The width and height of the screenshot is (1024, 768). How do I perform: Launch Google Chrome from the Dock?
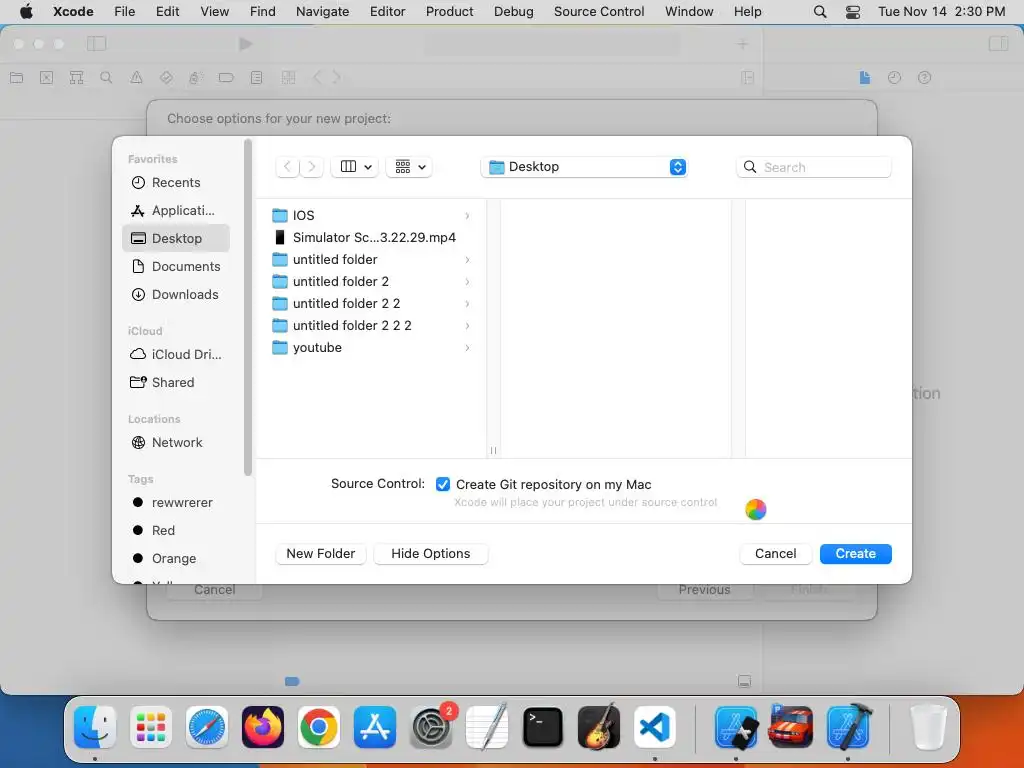click(319, 727)
